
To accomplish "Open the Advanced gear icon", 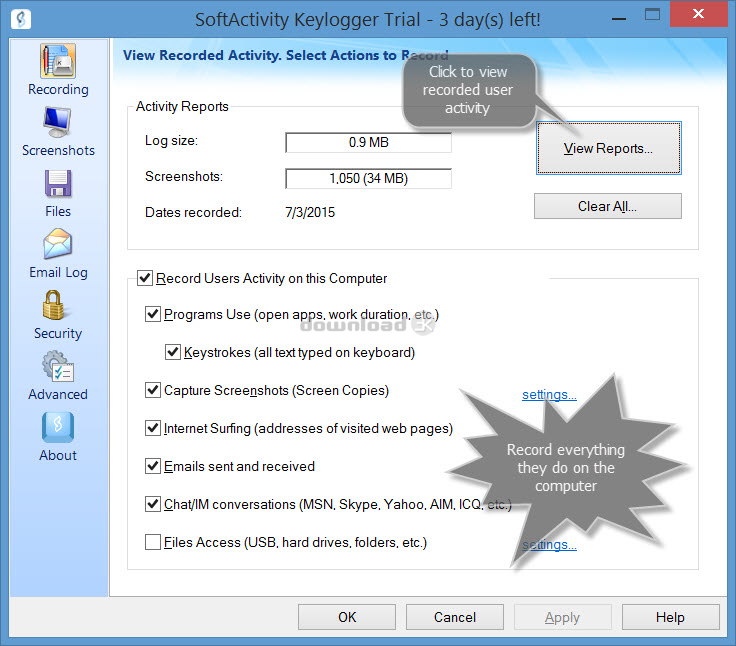I will (58, 367).
